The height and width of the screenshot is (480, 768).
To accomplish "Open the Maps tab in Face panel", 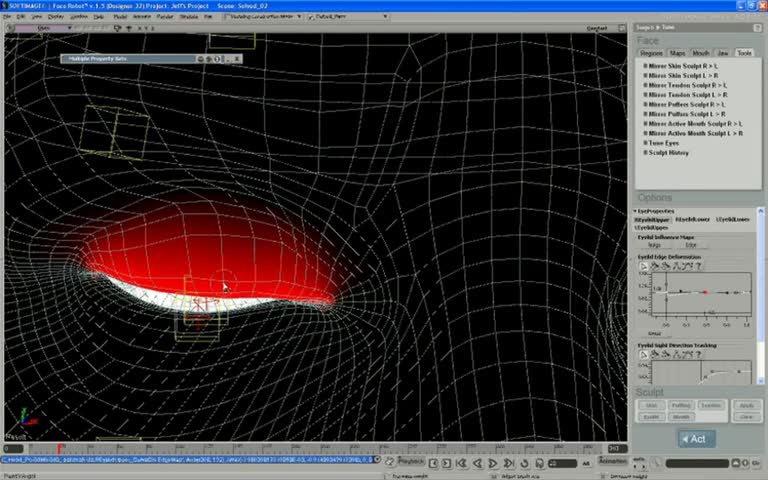I will [x=677, y=53].
